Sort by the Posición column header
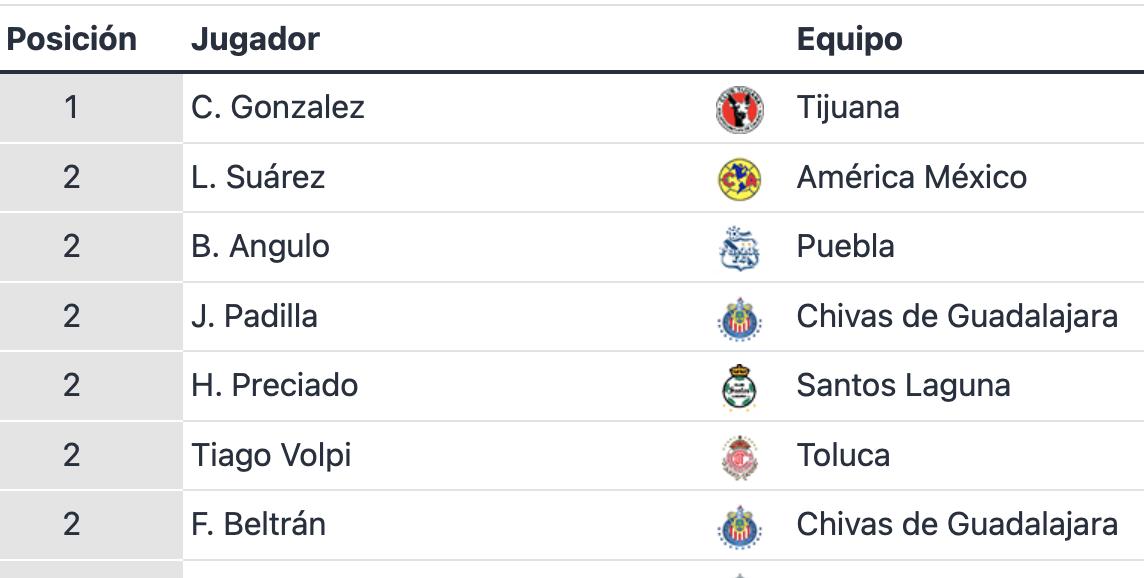 [72, 39]
